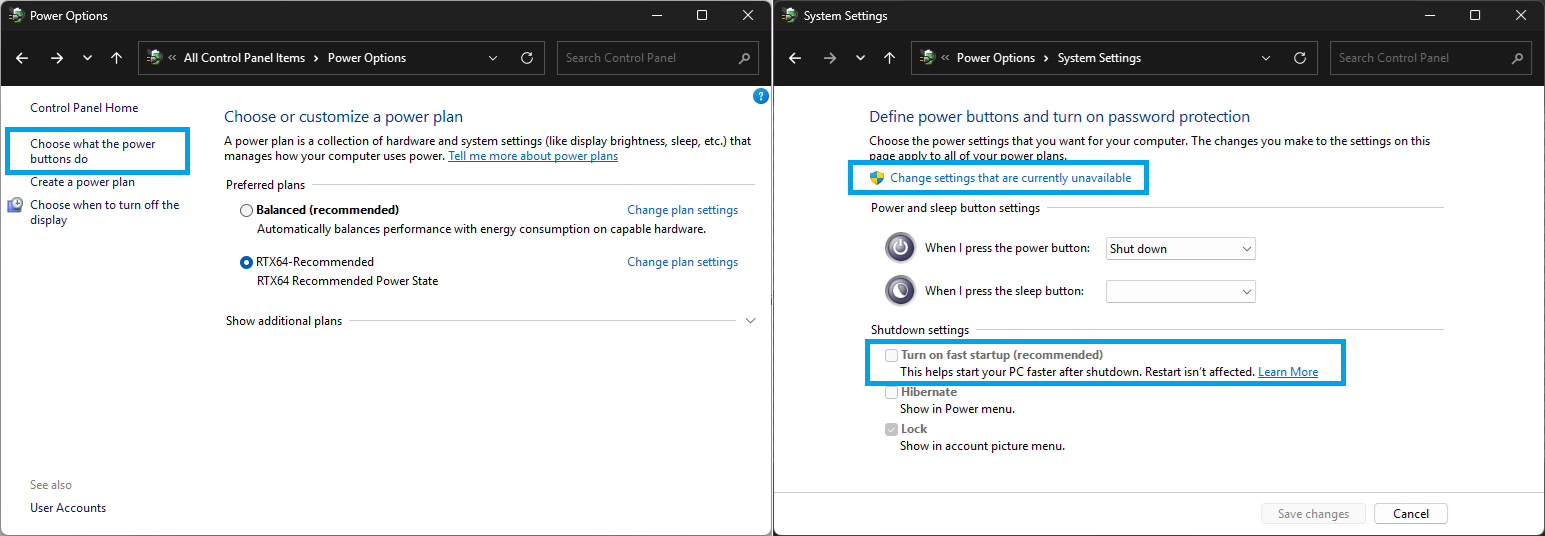Viewport: 1545px width, 536px height.
Task: Toggle the Lock checkbox
Action: coord(891,429)
